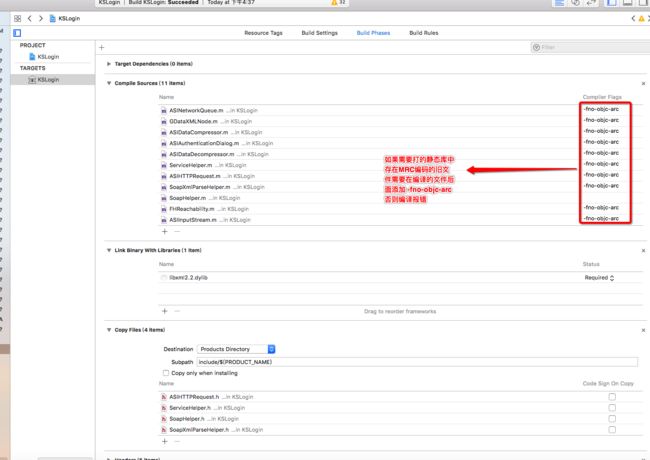Image resolution: width=650 pixels, height=460 pixels.
Task: Add a source file to Compile Sources
Action: point(165,232)
